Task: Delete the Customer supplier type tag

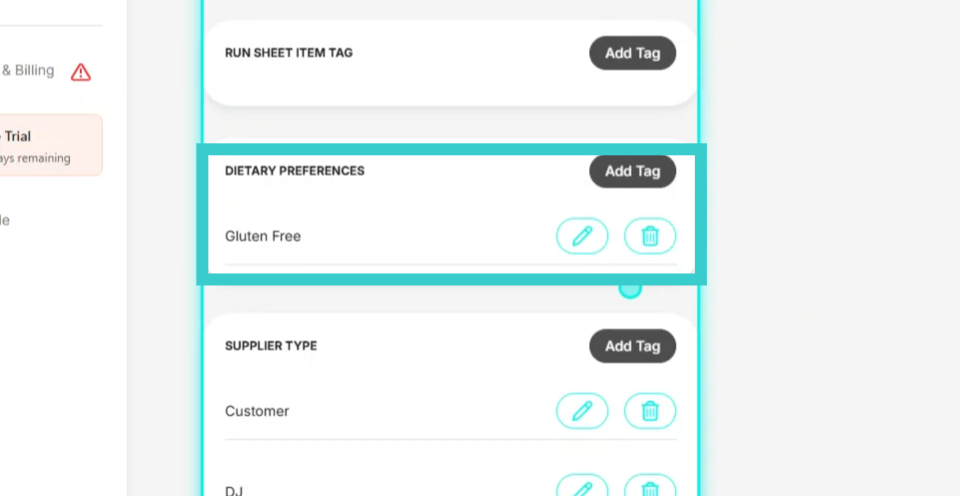Action: point(650,411)
